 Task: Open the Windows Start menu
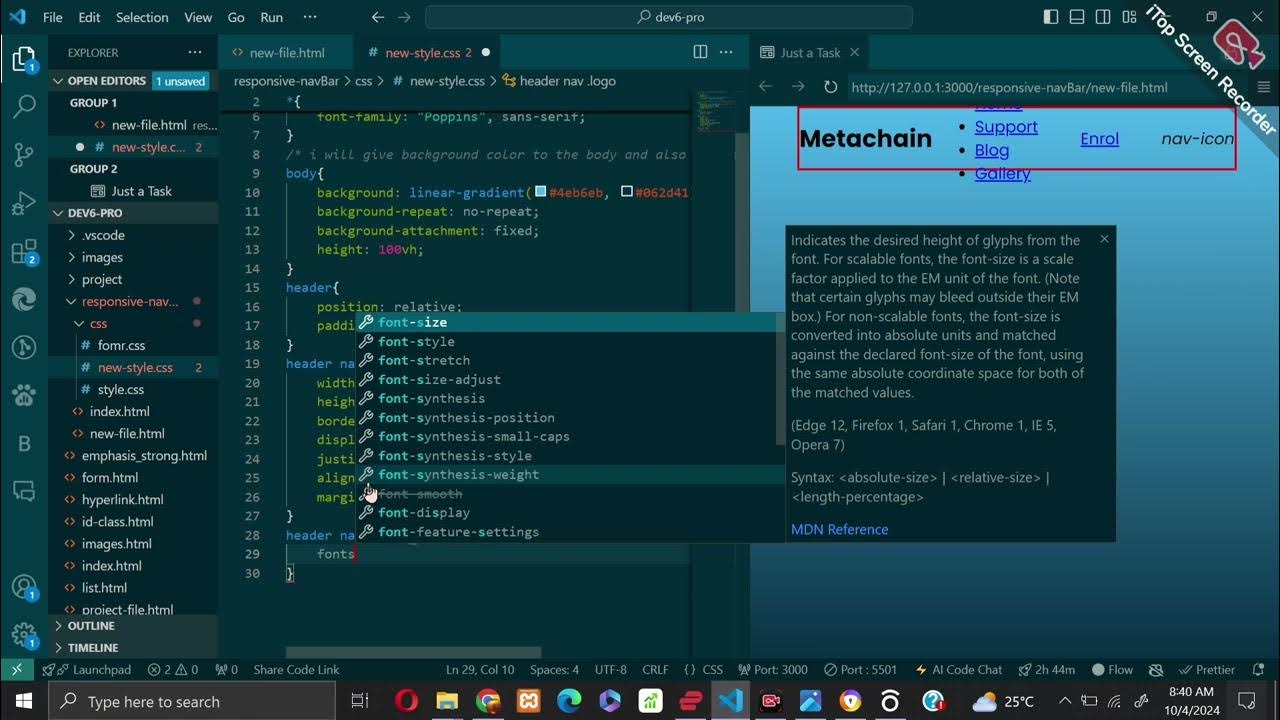[x=23, y=701]
